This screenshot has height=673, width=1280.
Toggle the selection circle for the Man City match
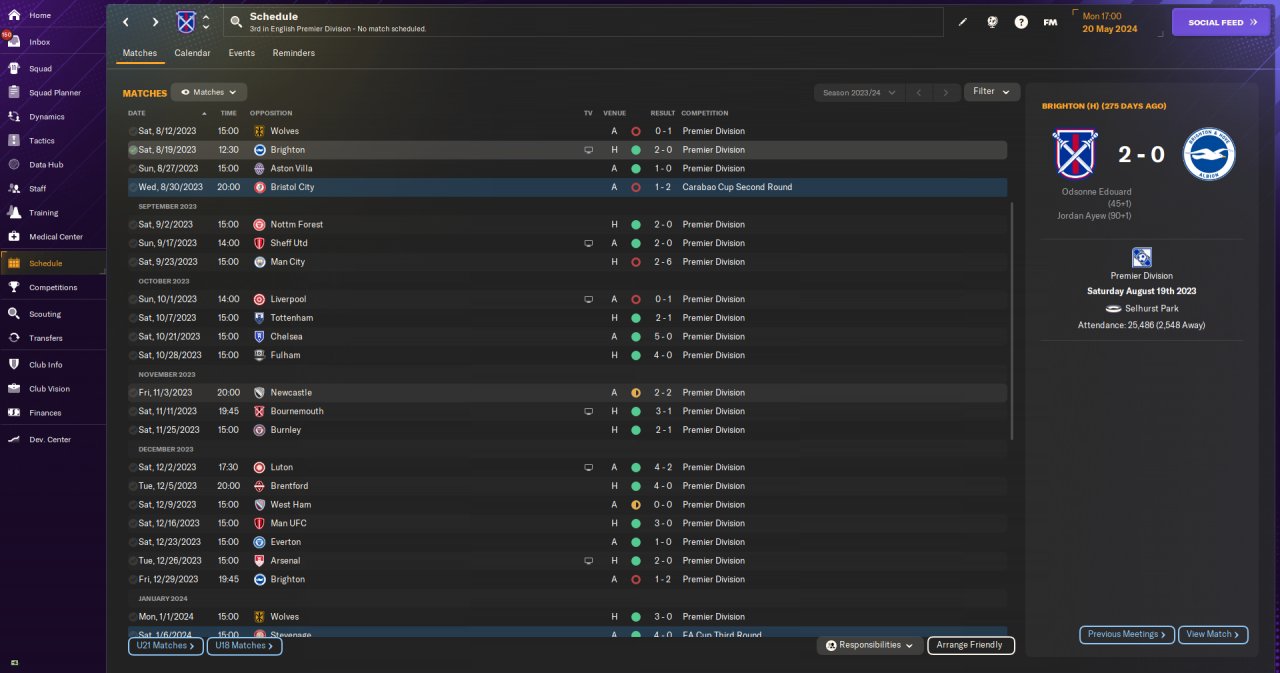[133, 262]
